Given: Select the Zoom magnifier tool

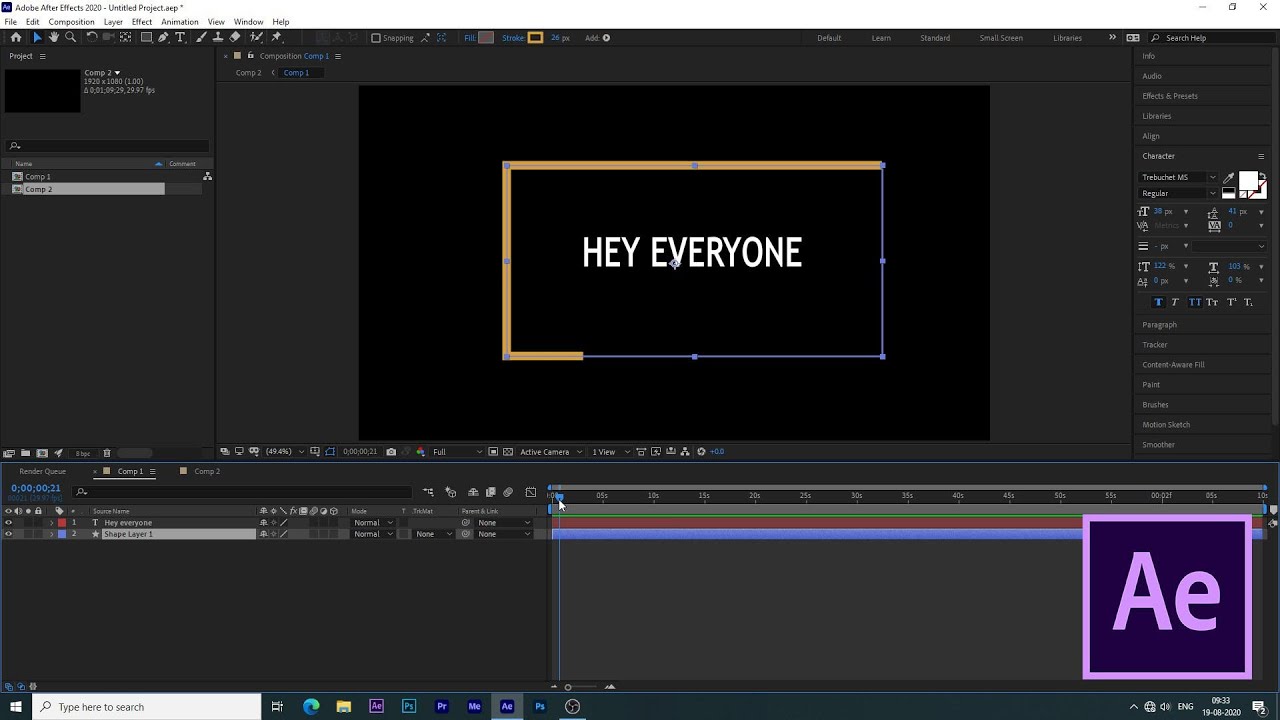Looking at the screenshot, I should tap(70, 38).
